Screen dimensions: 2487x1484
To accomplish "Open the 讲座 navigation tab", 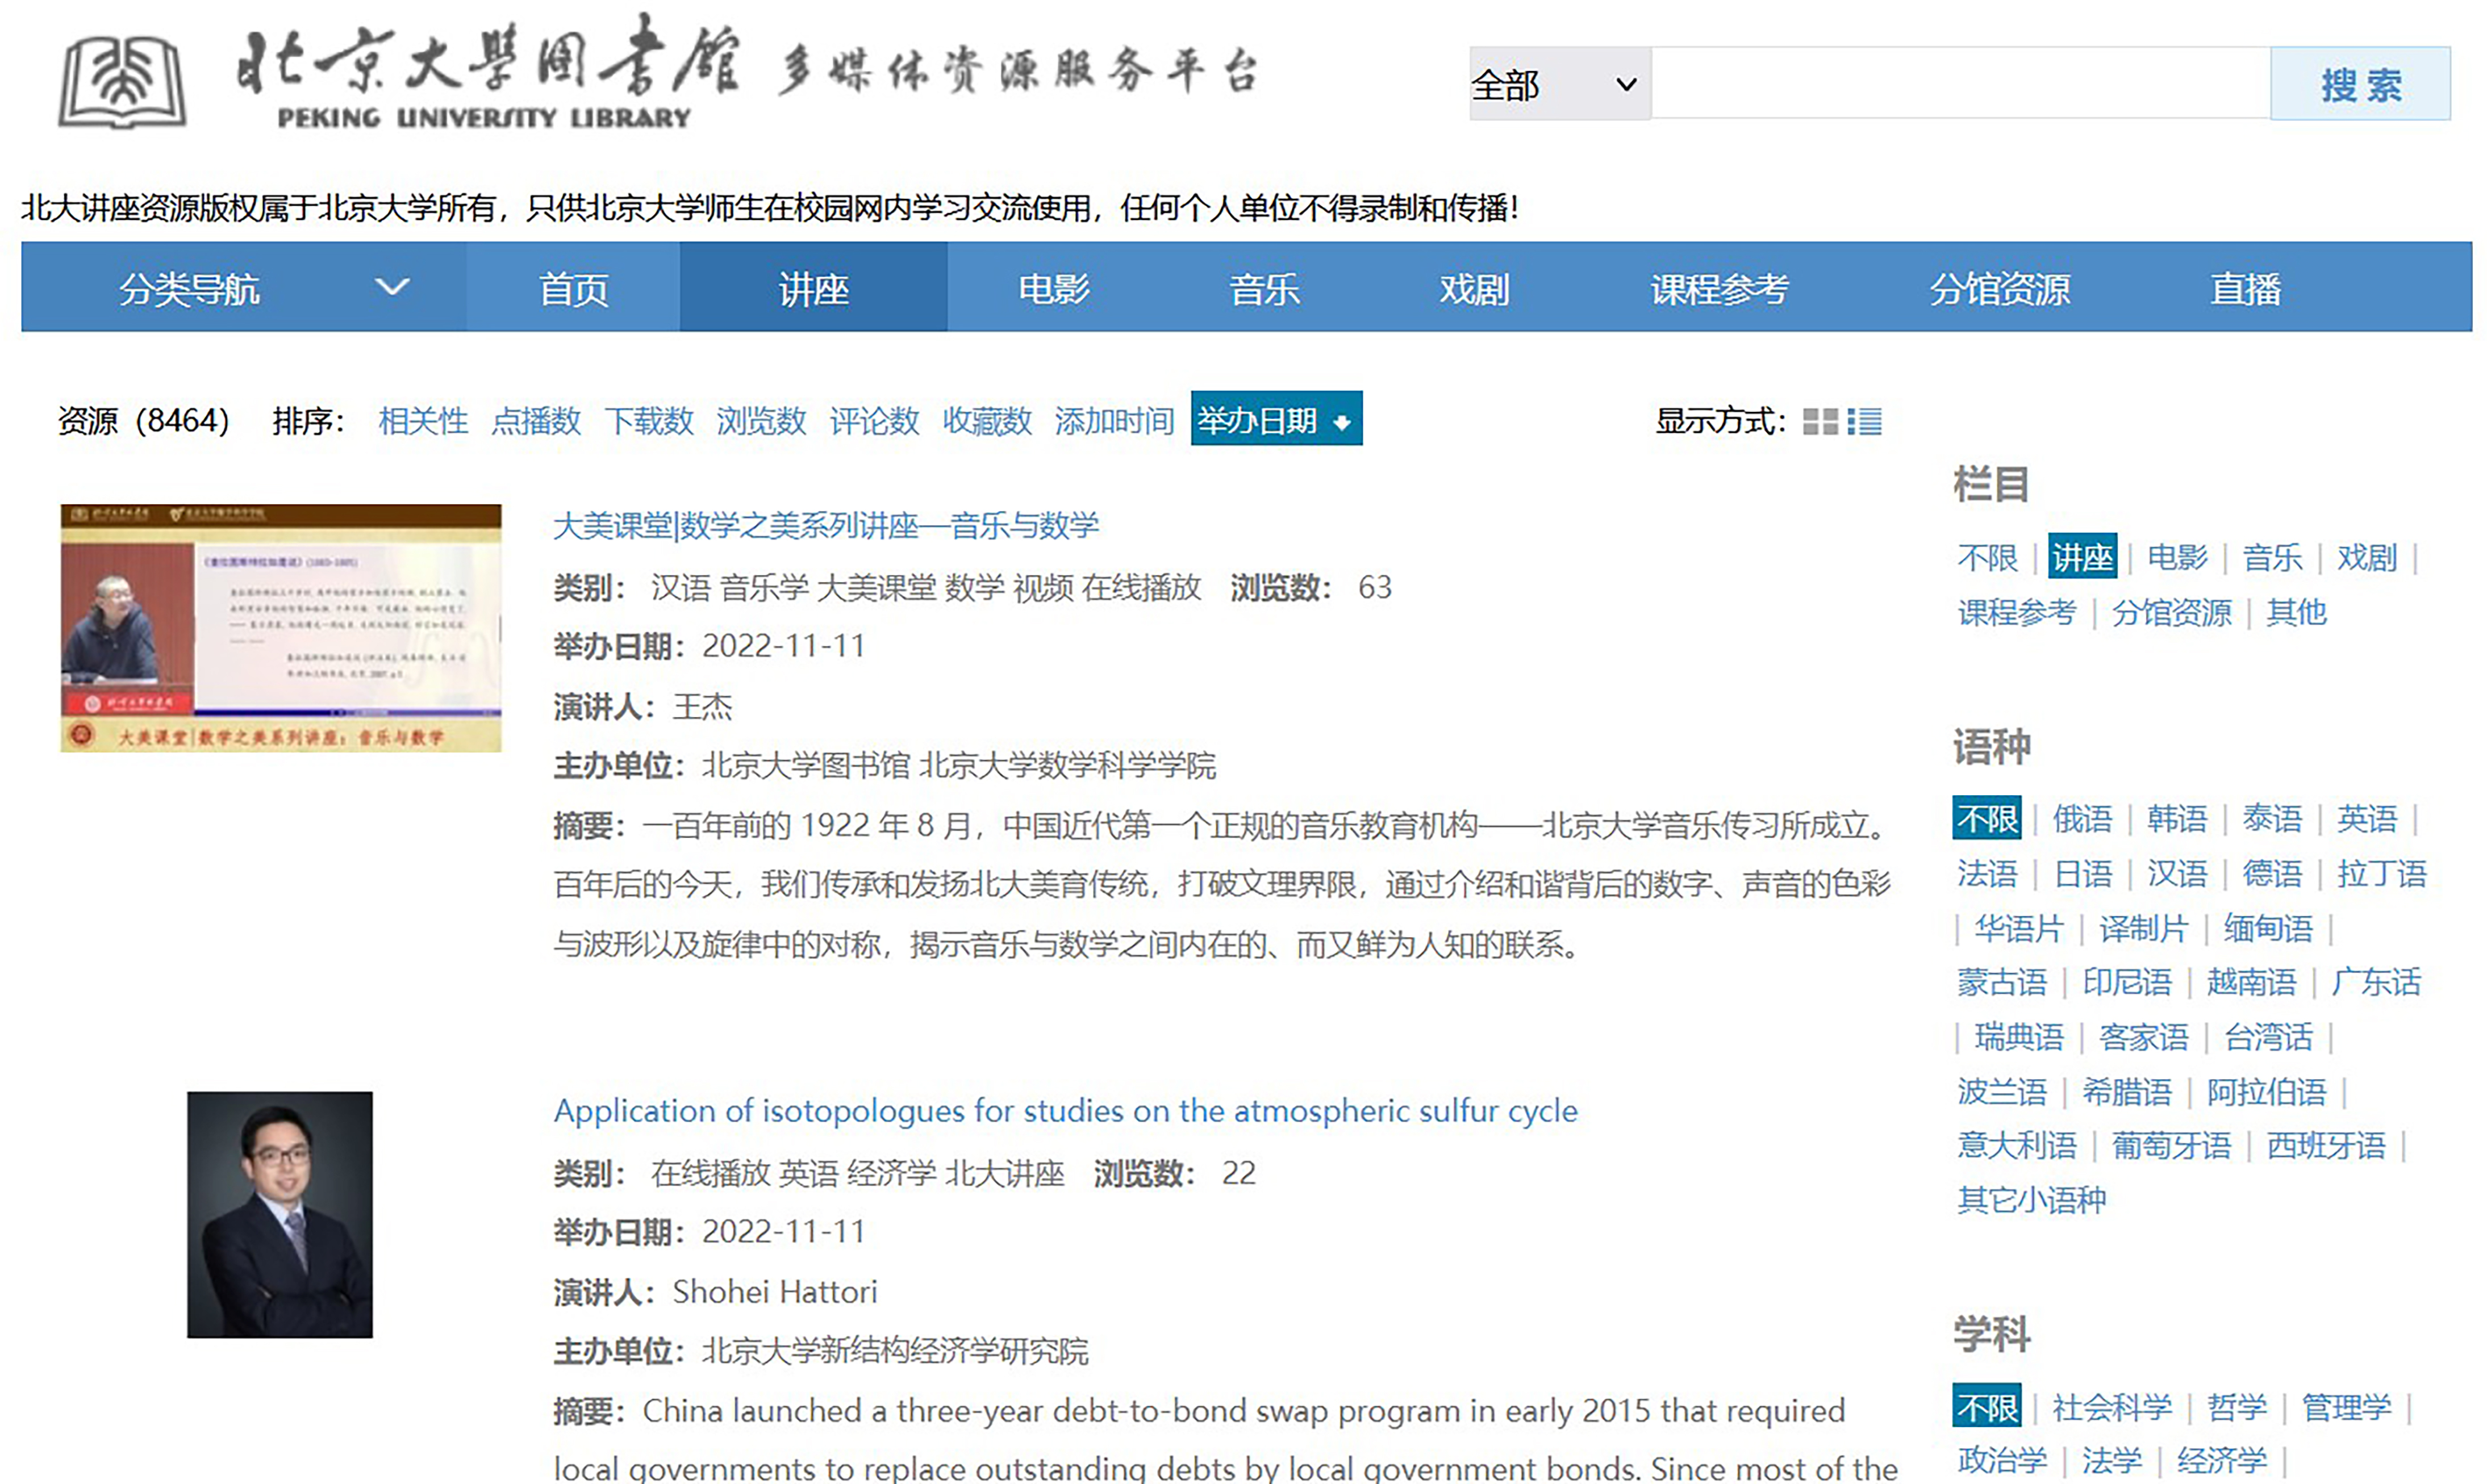I will point(813,288).
